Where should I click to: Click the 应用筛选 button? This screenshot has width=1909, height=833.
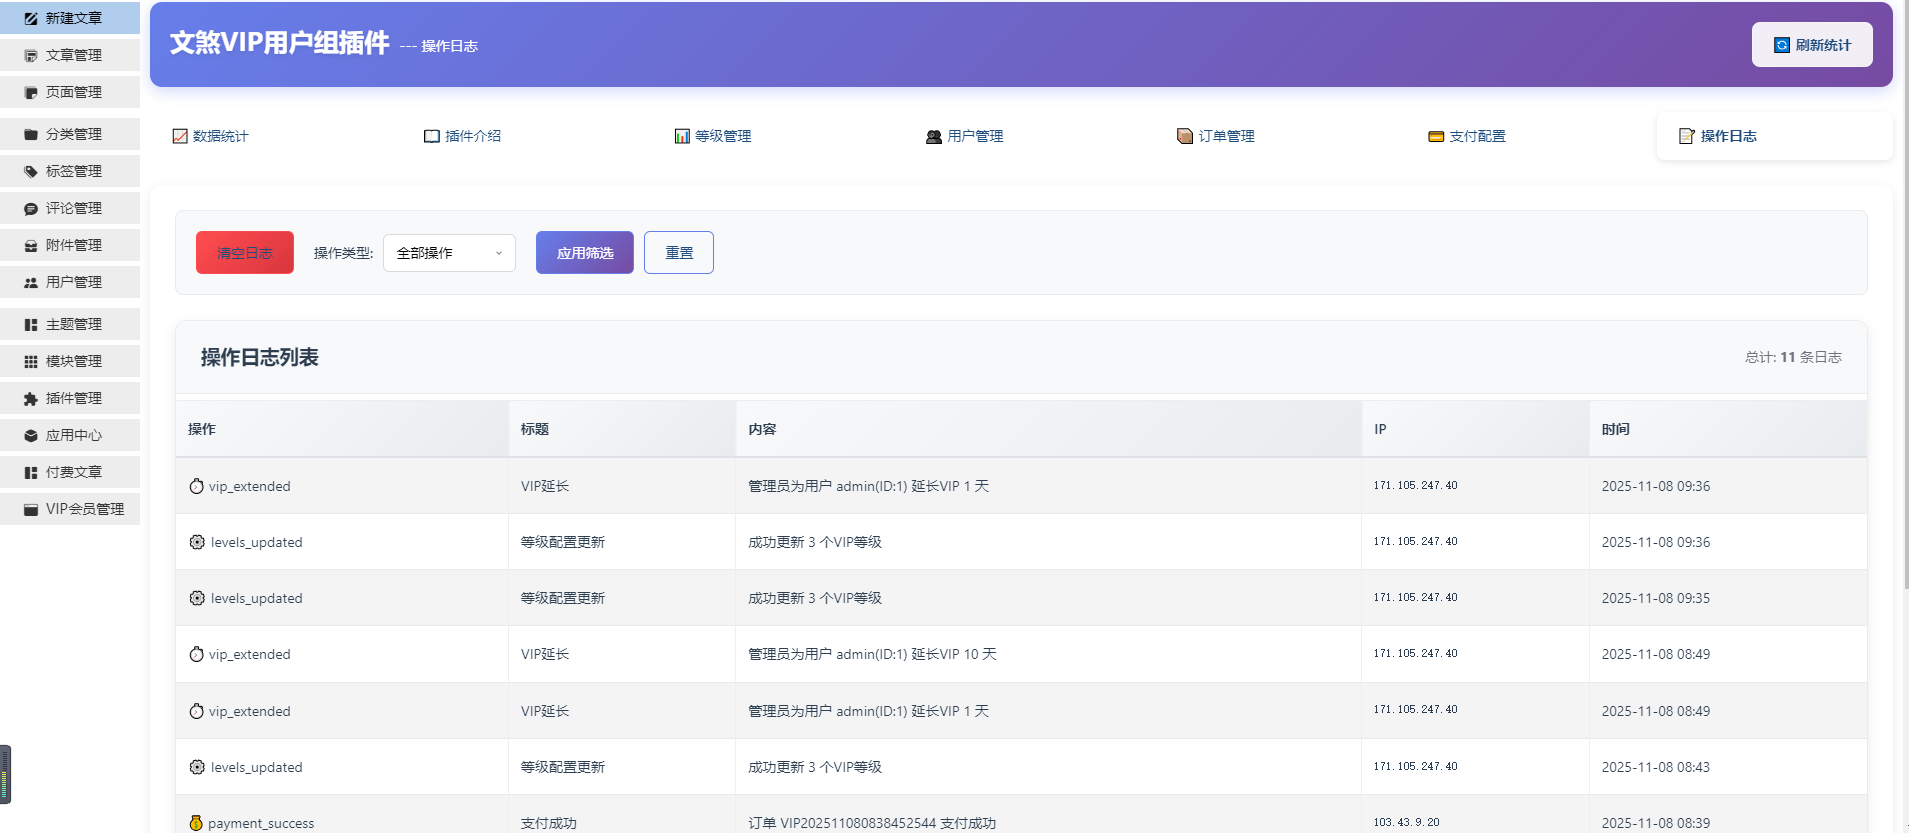[x=585, y=253]
